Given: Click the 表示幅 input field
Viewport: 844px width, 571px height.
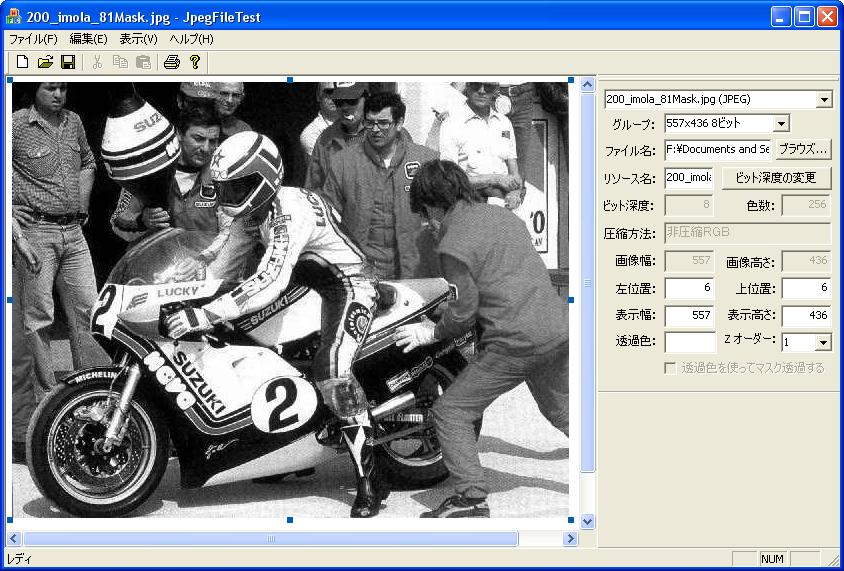Looking at the screenshot, I should (x=690, y=316).
